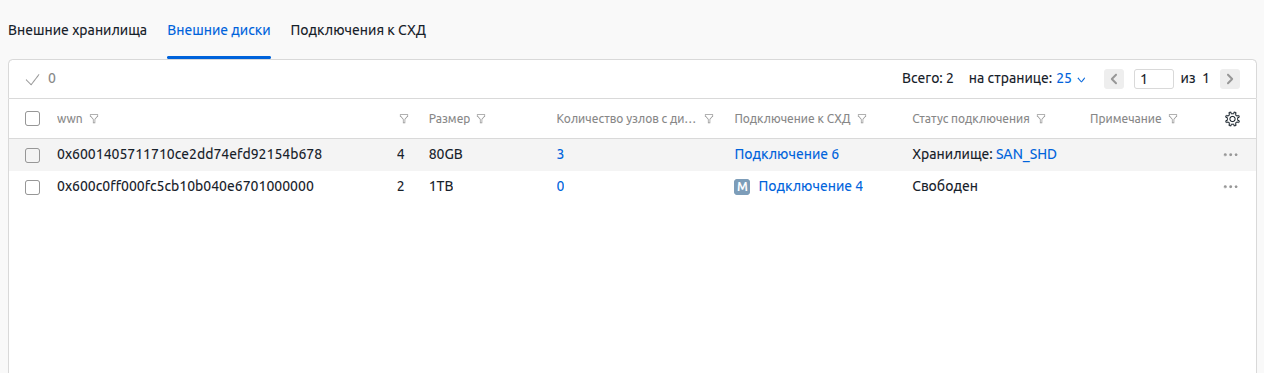Focus the page number input field
1264x373 pixels.
[1154, 79]
